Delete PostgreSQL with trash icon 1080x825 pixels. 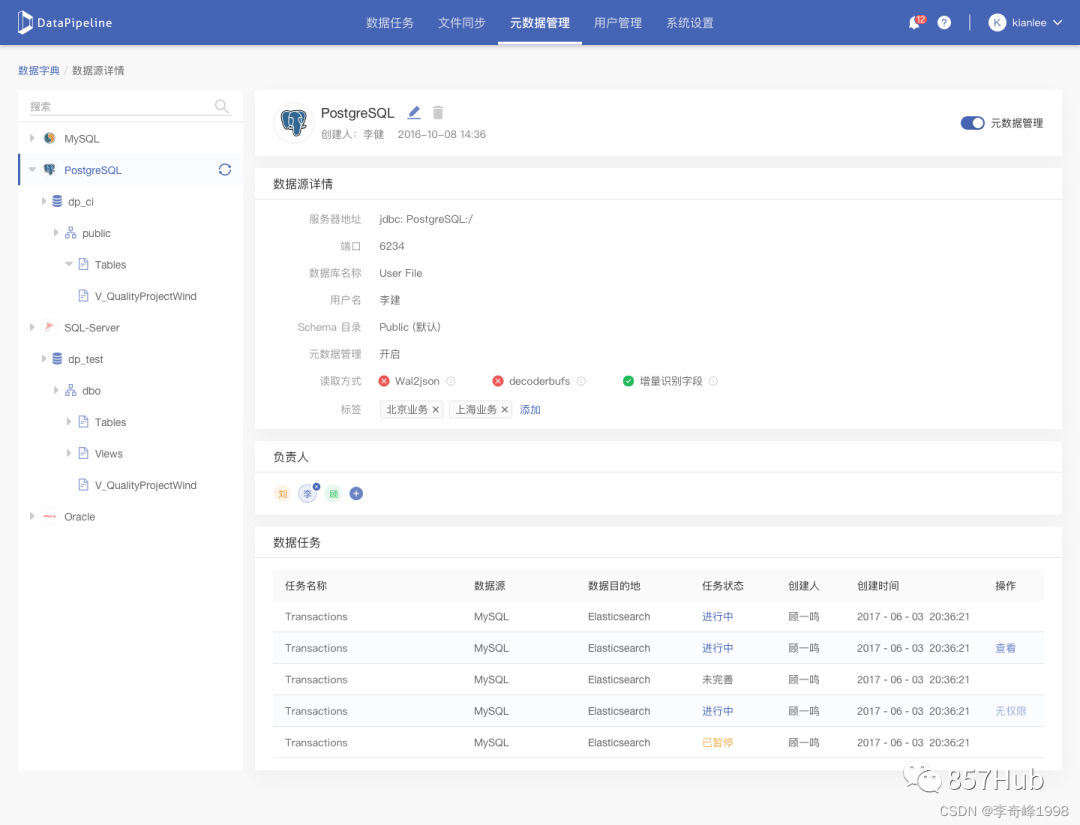click(x=437, y=112)
